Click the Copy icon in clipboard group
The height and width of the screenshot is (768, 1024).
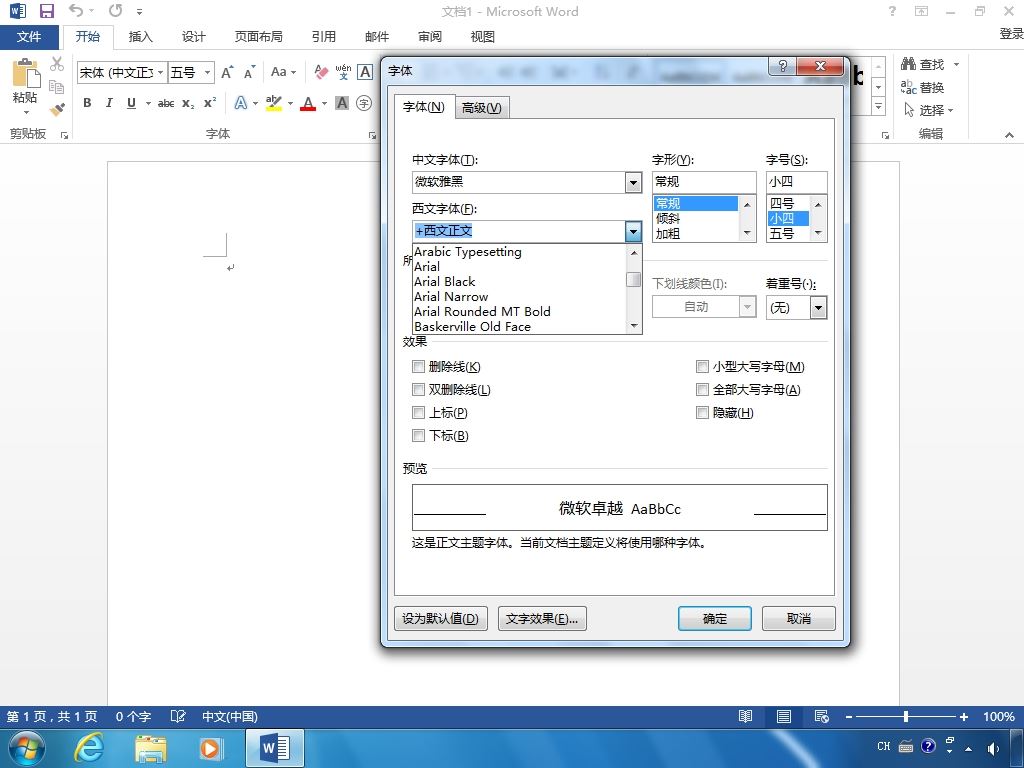coord(57,87)
